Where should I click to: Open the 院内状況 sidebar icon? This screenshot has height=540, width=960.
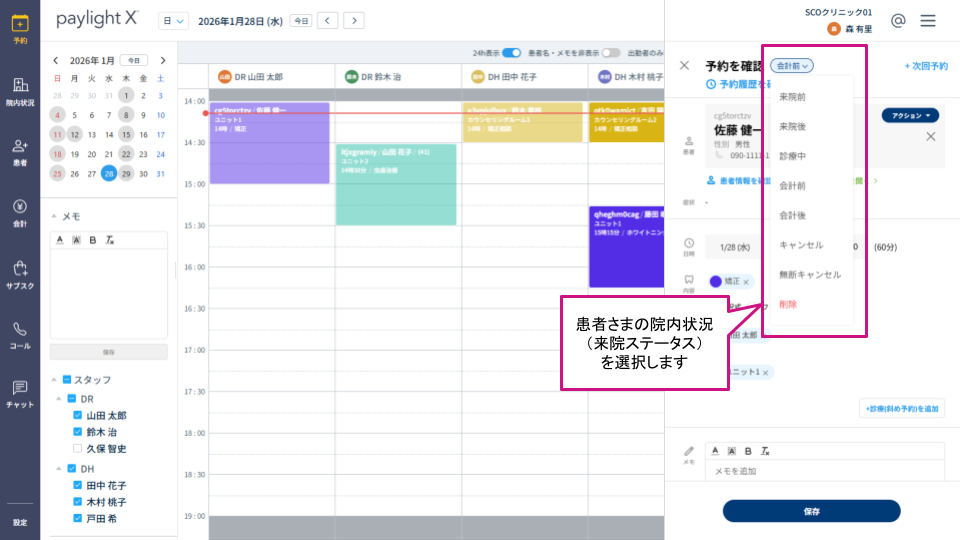[20, 92]
